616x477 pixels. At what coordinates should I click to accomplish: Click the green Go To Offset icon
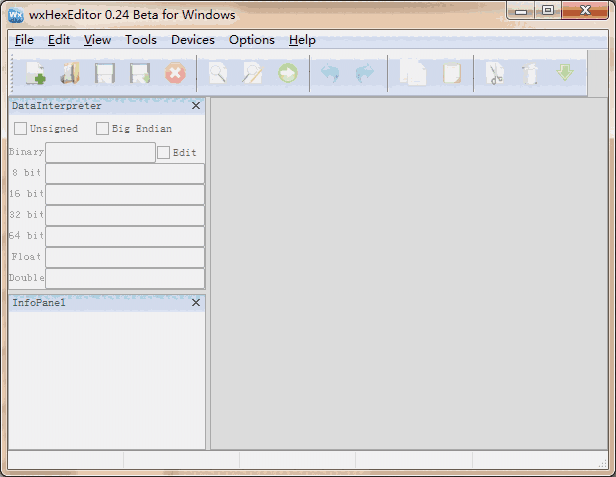(x=288, y=73)
